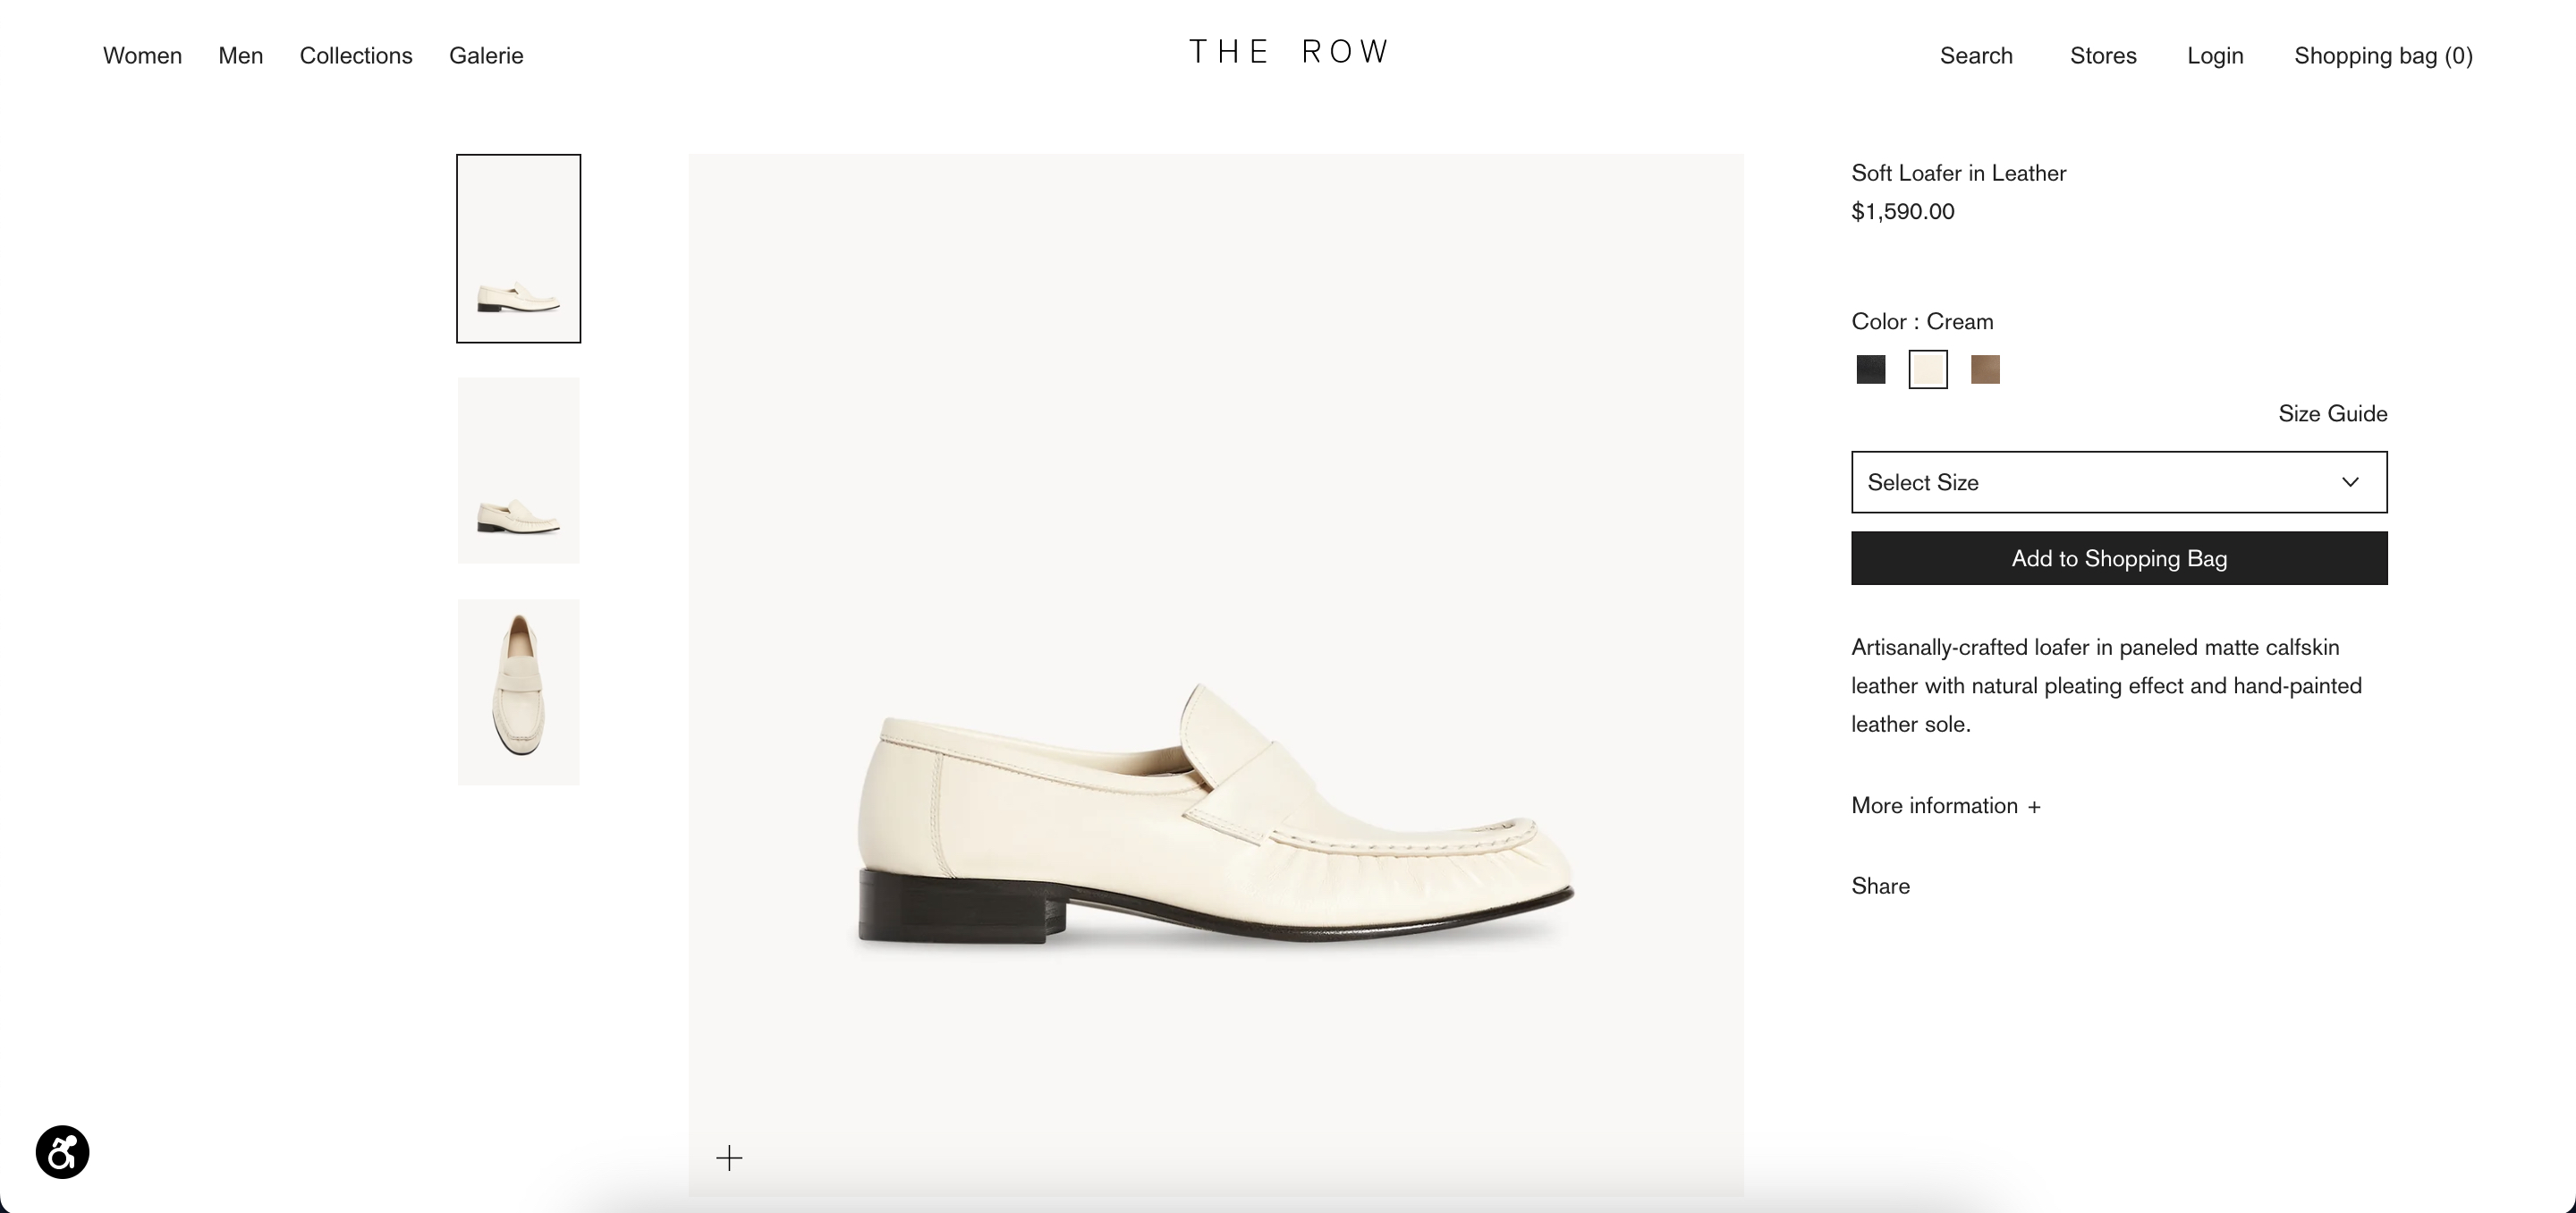The height and width of the screenshot is (1213, 2576).
Task: Open the accessibility widget icon
Action: point(62,1152)
